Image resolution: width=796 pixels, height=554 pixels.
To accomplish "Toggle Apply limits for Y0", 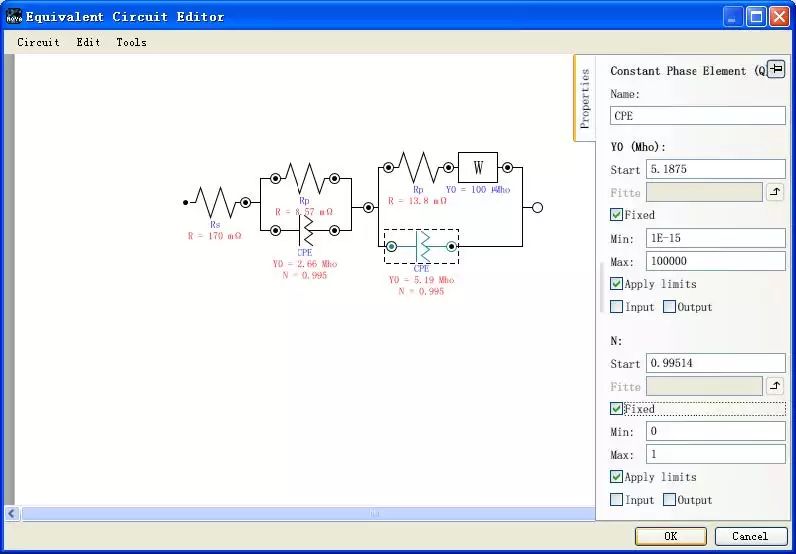I will (x=616, y=284).
